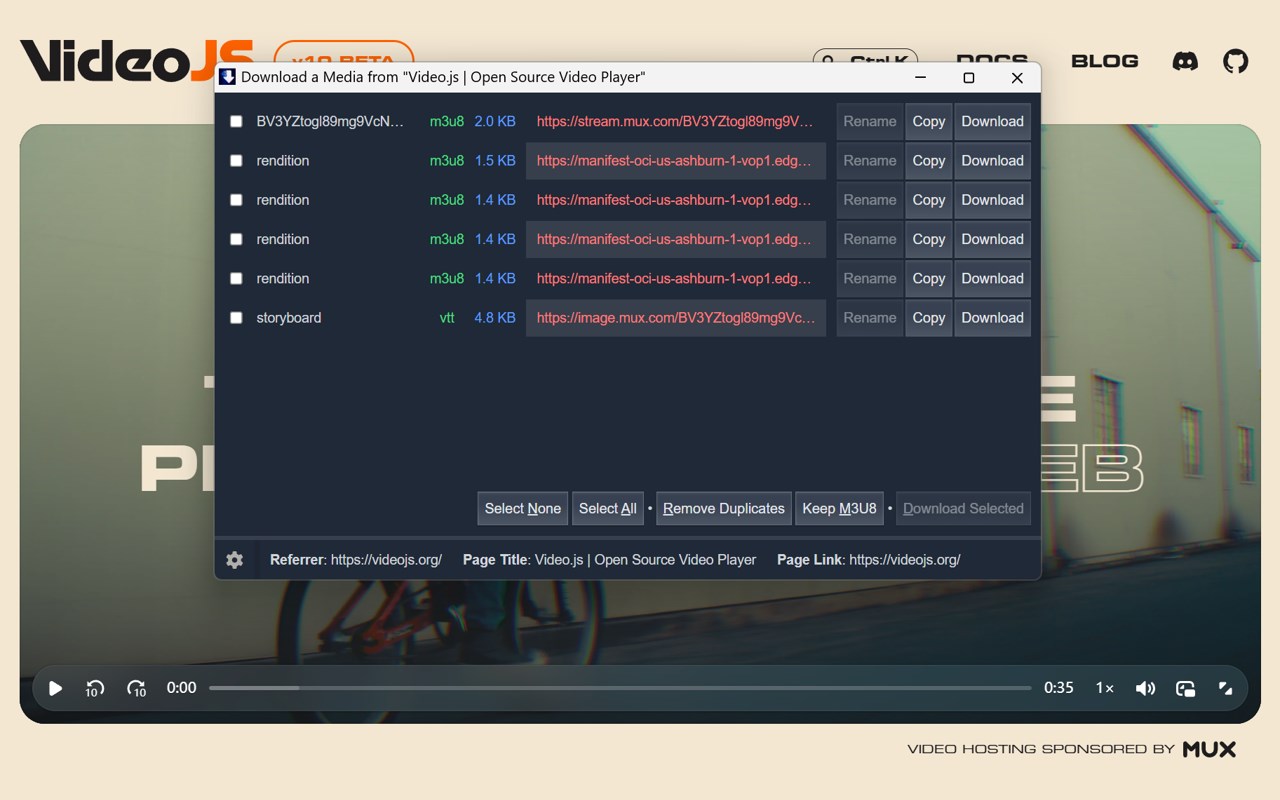Click the Page Link text "https://videojs.org/"

coord(905,560)
